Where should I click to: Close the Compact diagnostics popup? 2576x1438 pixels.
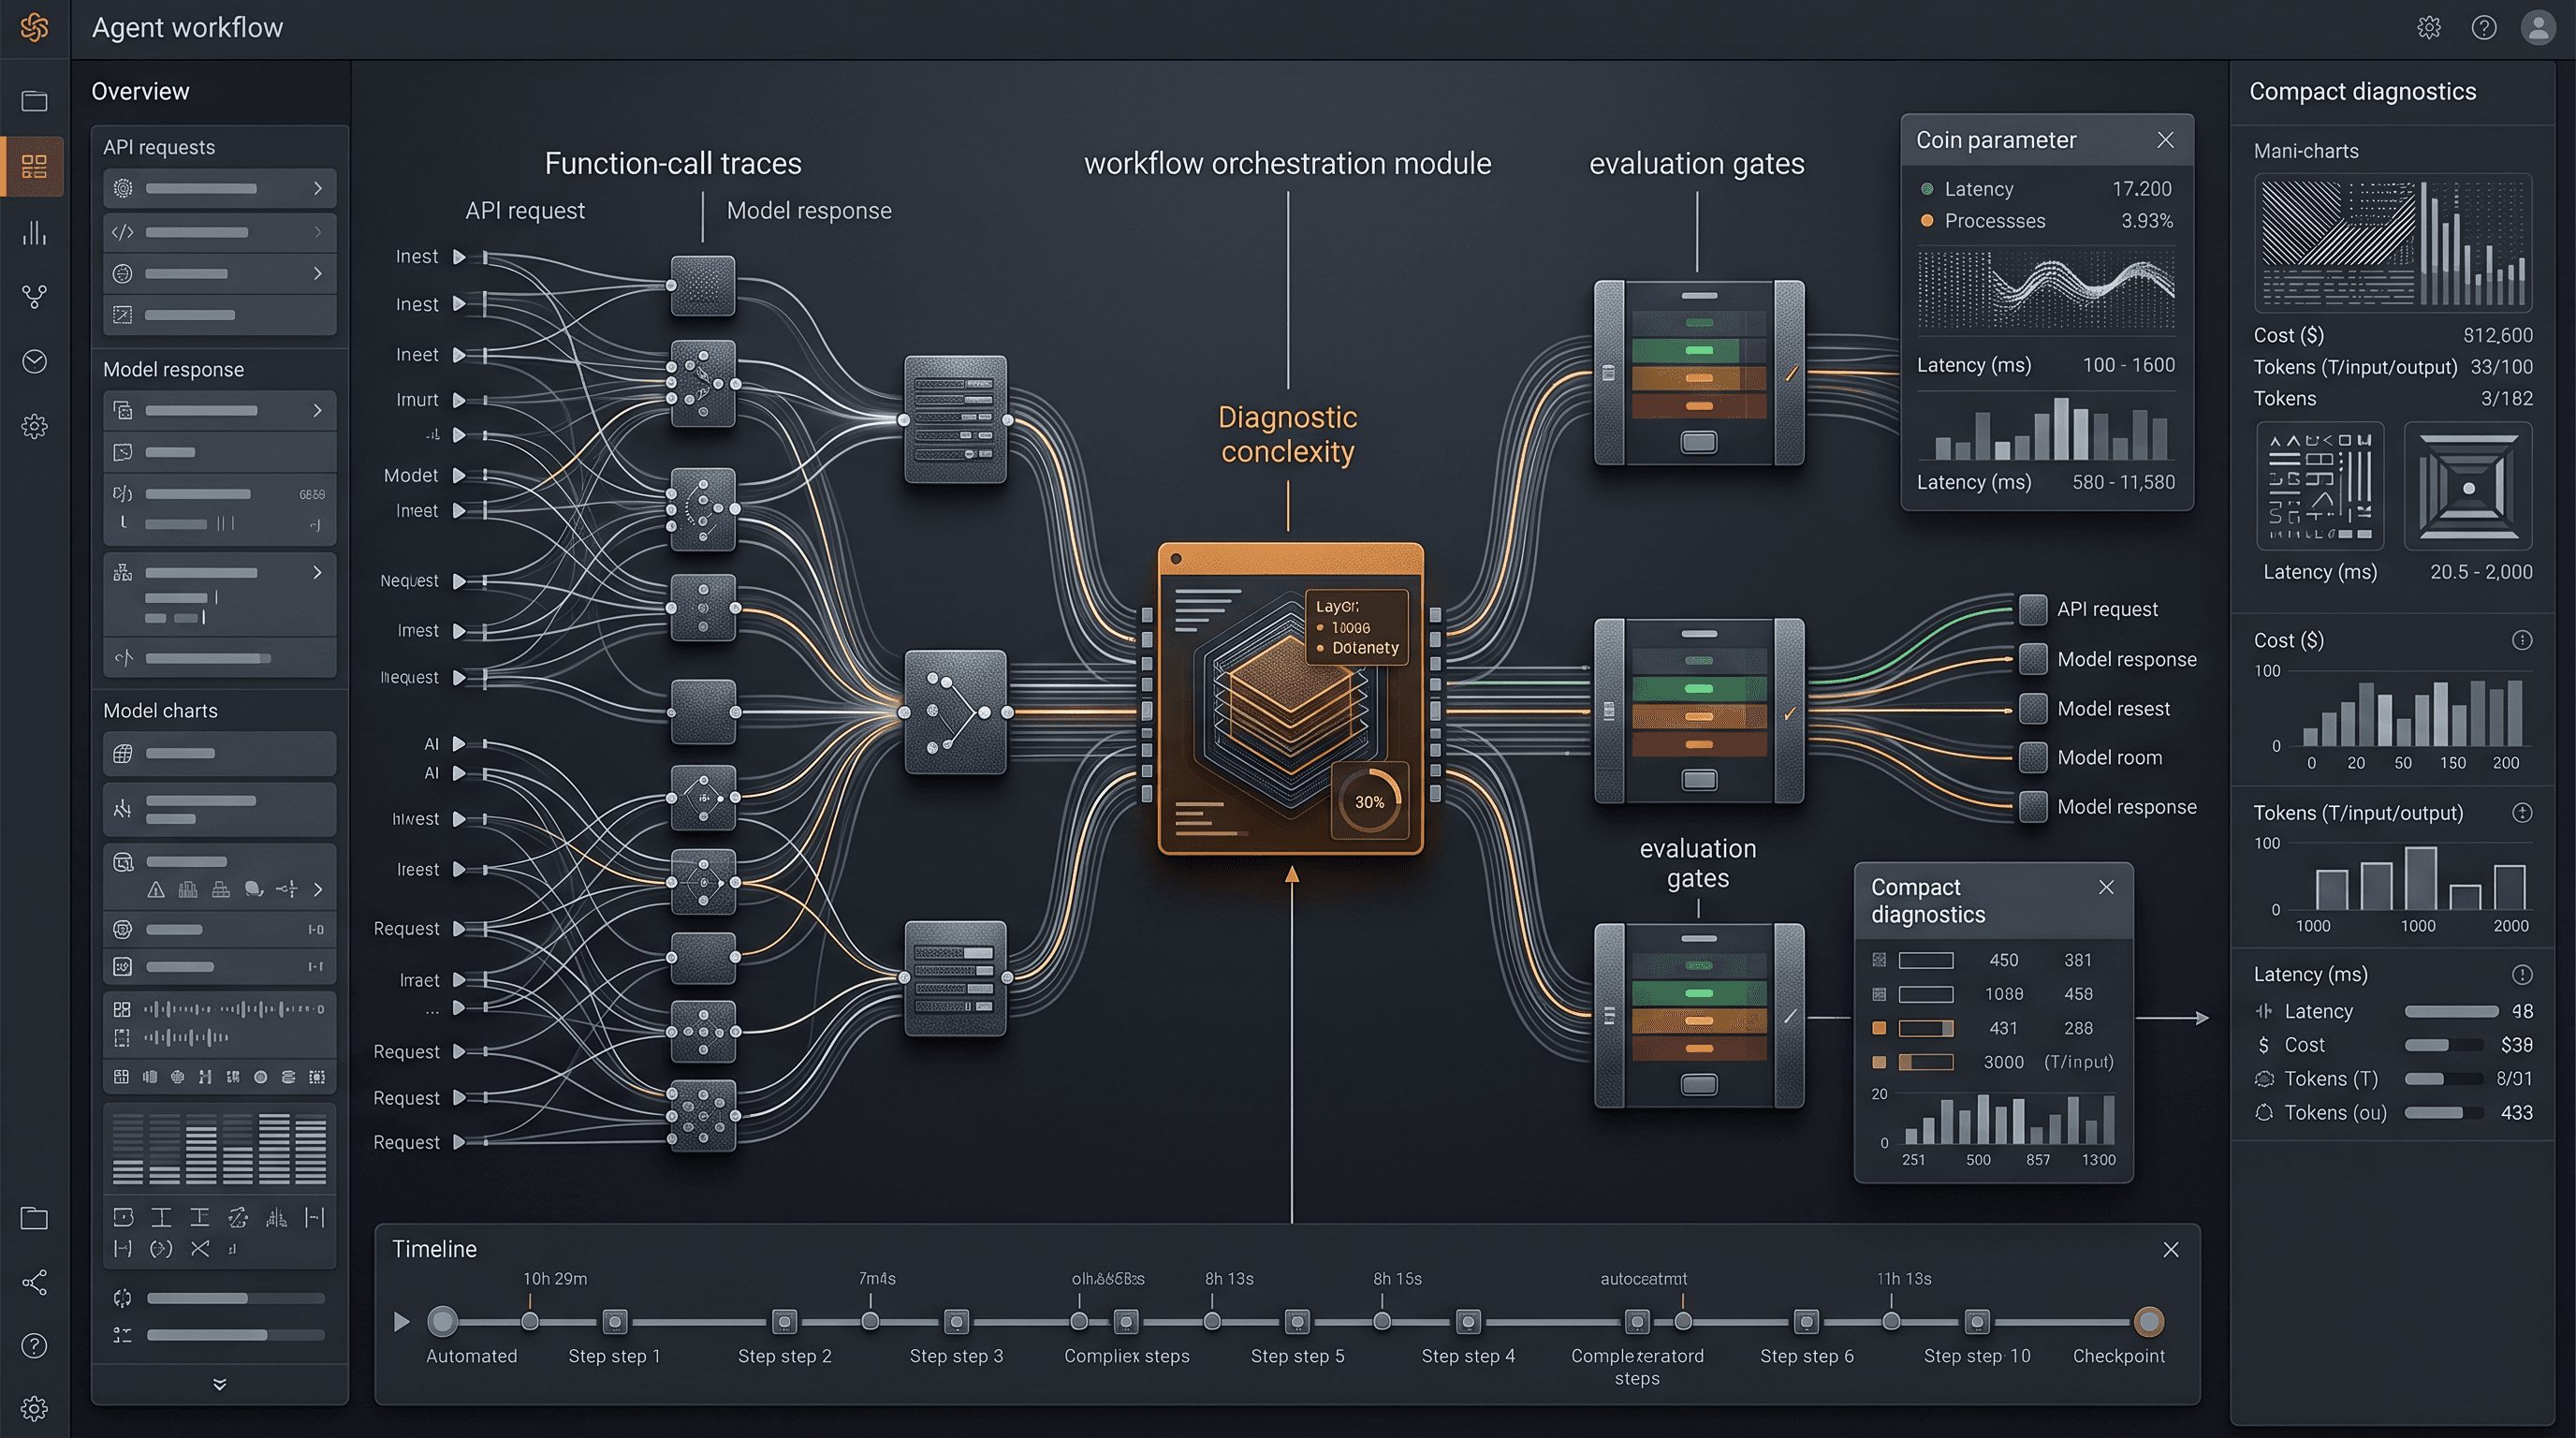pos(2106,887)
